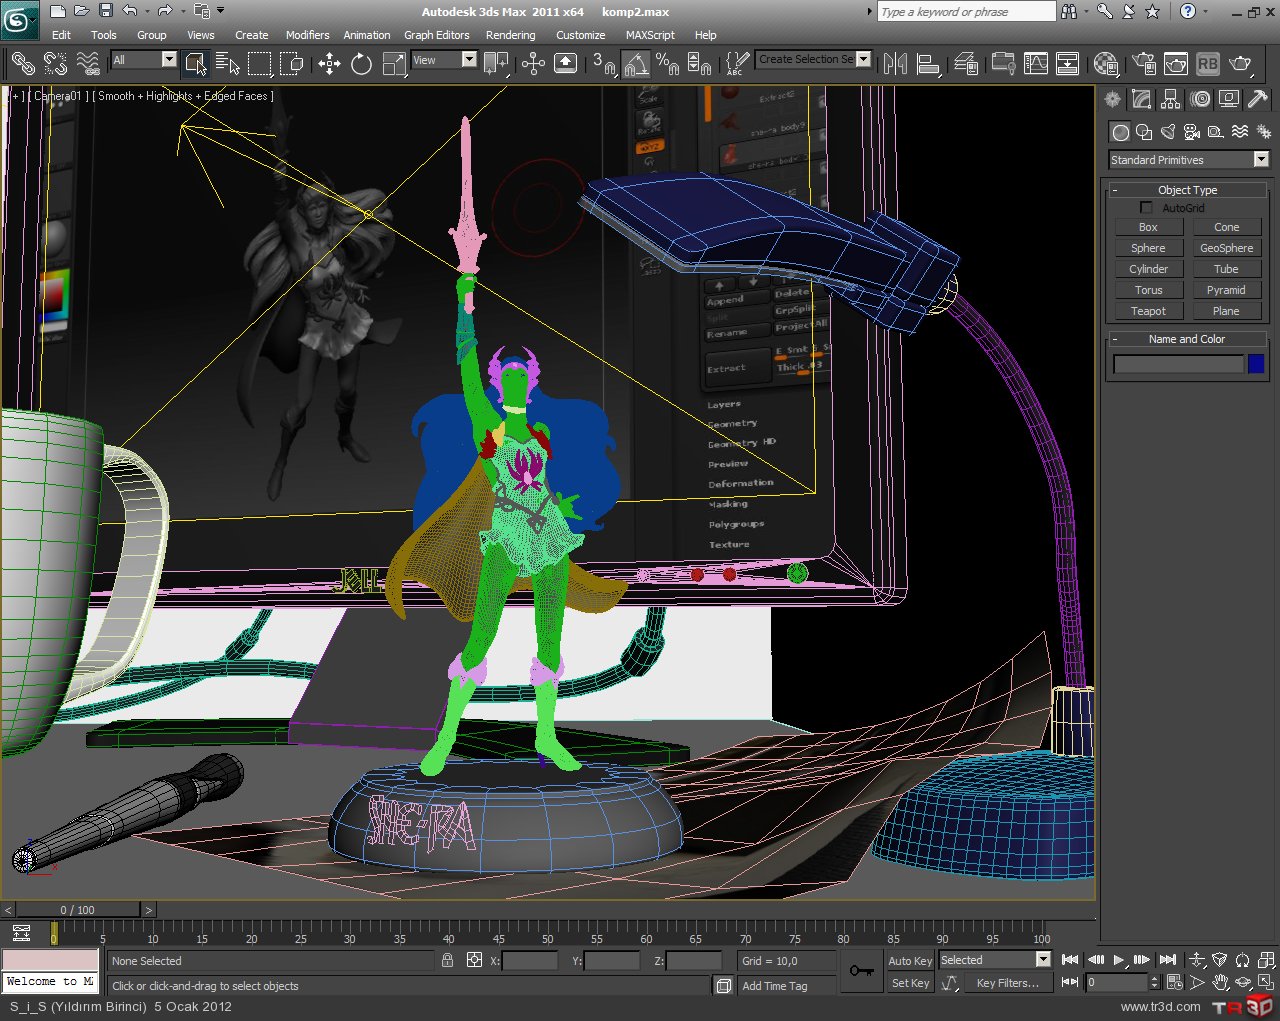Click the Unlink Selection tool
This screenshot has width=1280, height=1021.
55,64
